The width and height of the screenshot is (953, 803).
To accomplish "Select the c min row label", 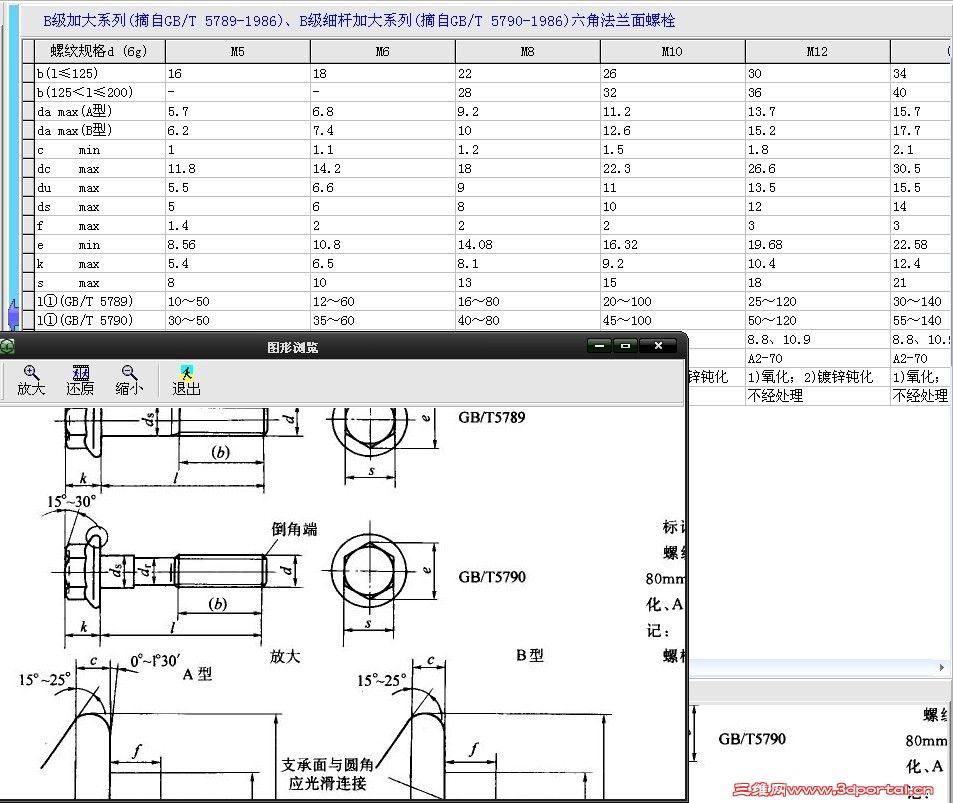I will 100,150.
